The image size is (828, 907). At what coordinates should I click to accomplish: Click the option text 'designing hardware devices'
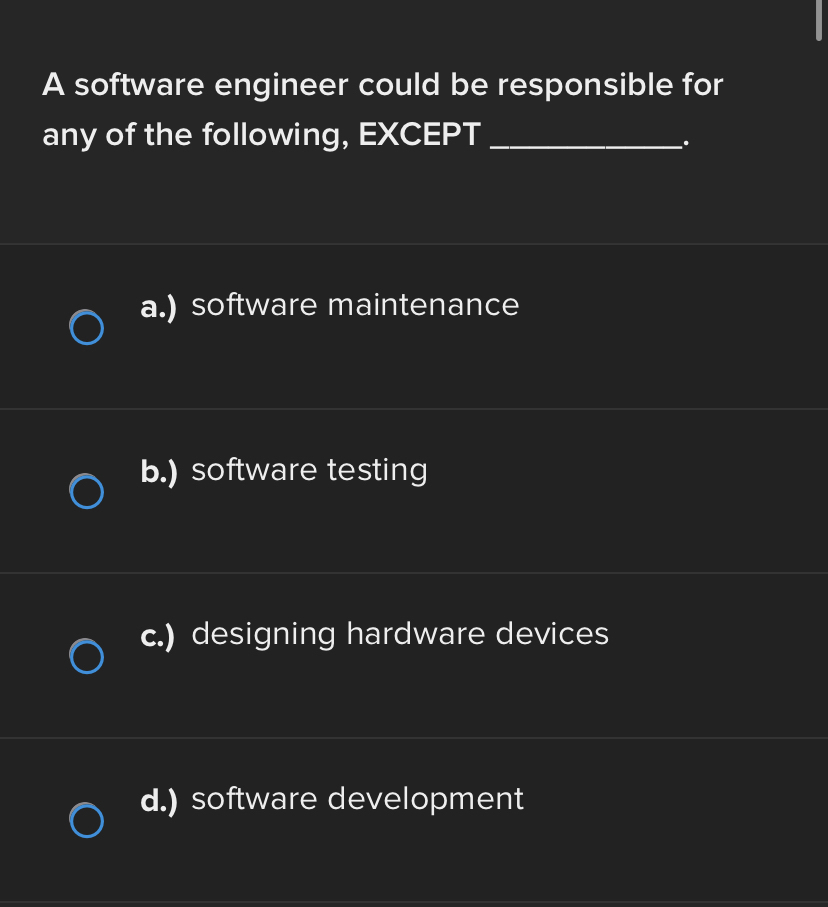400,634
